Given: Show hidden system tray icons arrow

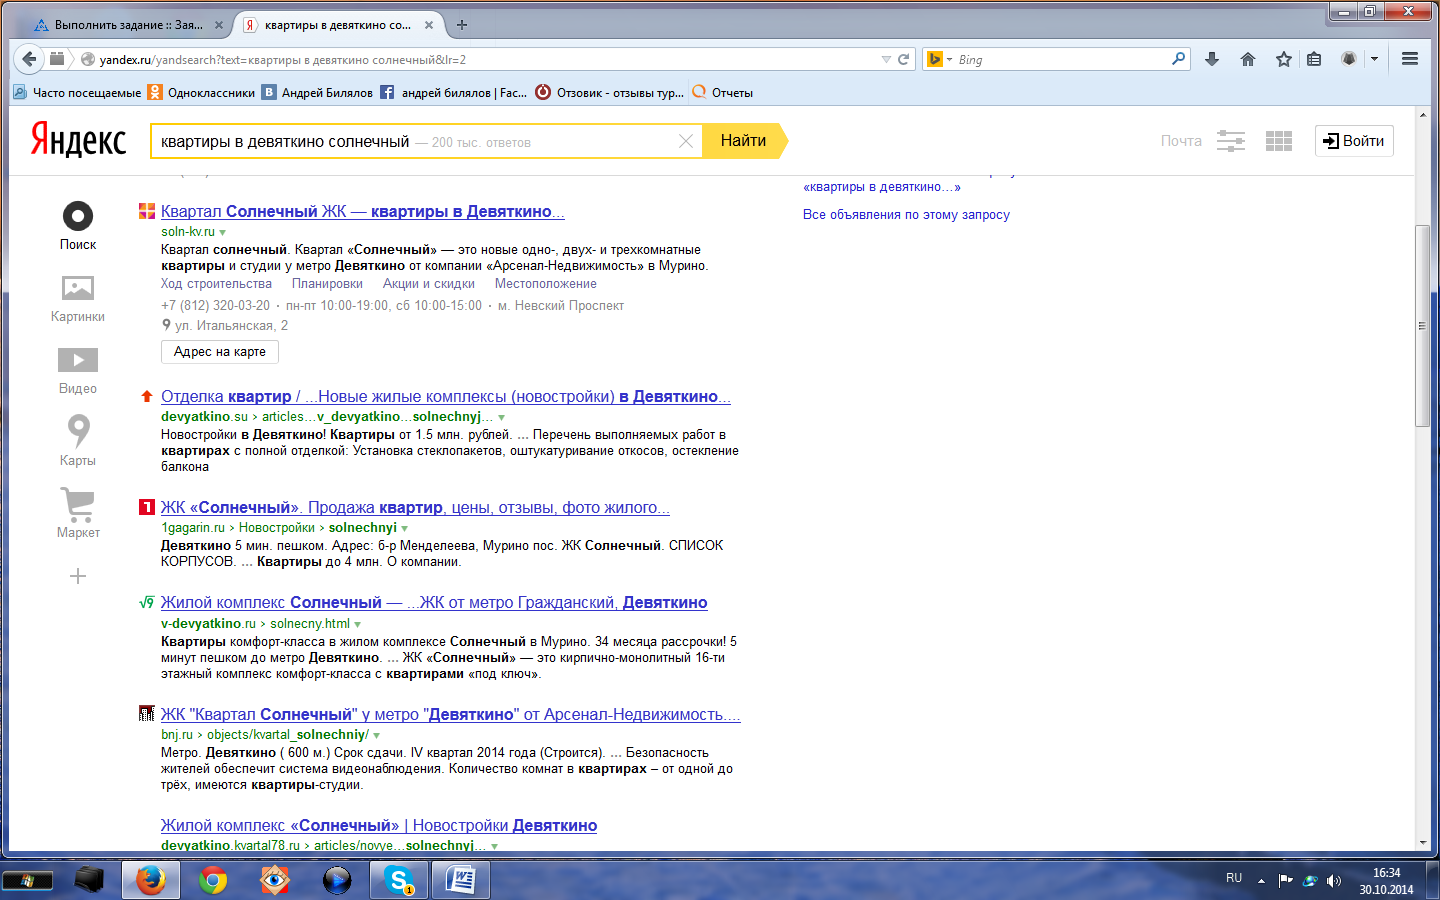Looking at the screenshot, I should click(1261, 881).
